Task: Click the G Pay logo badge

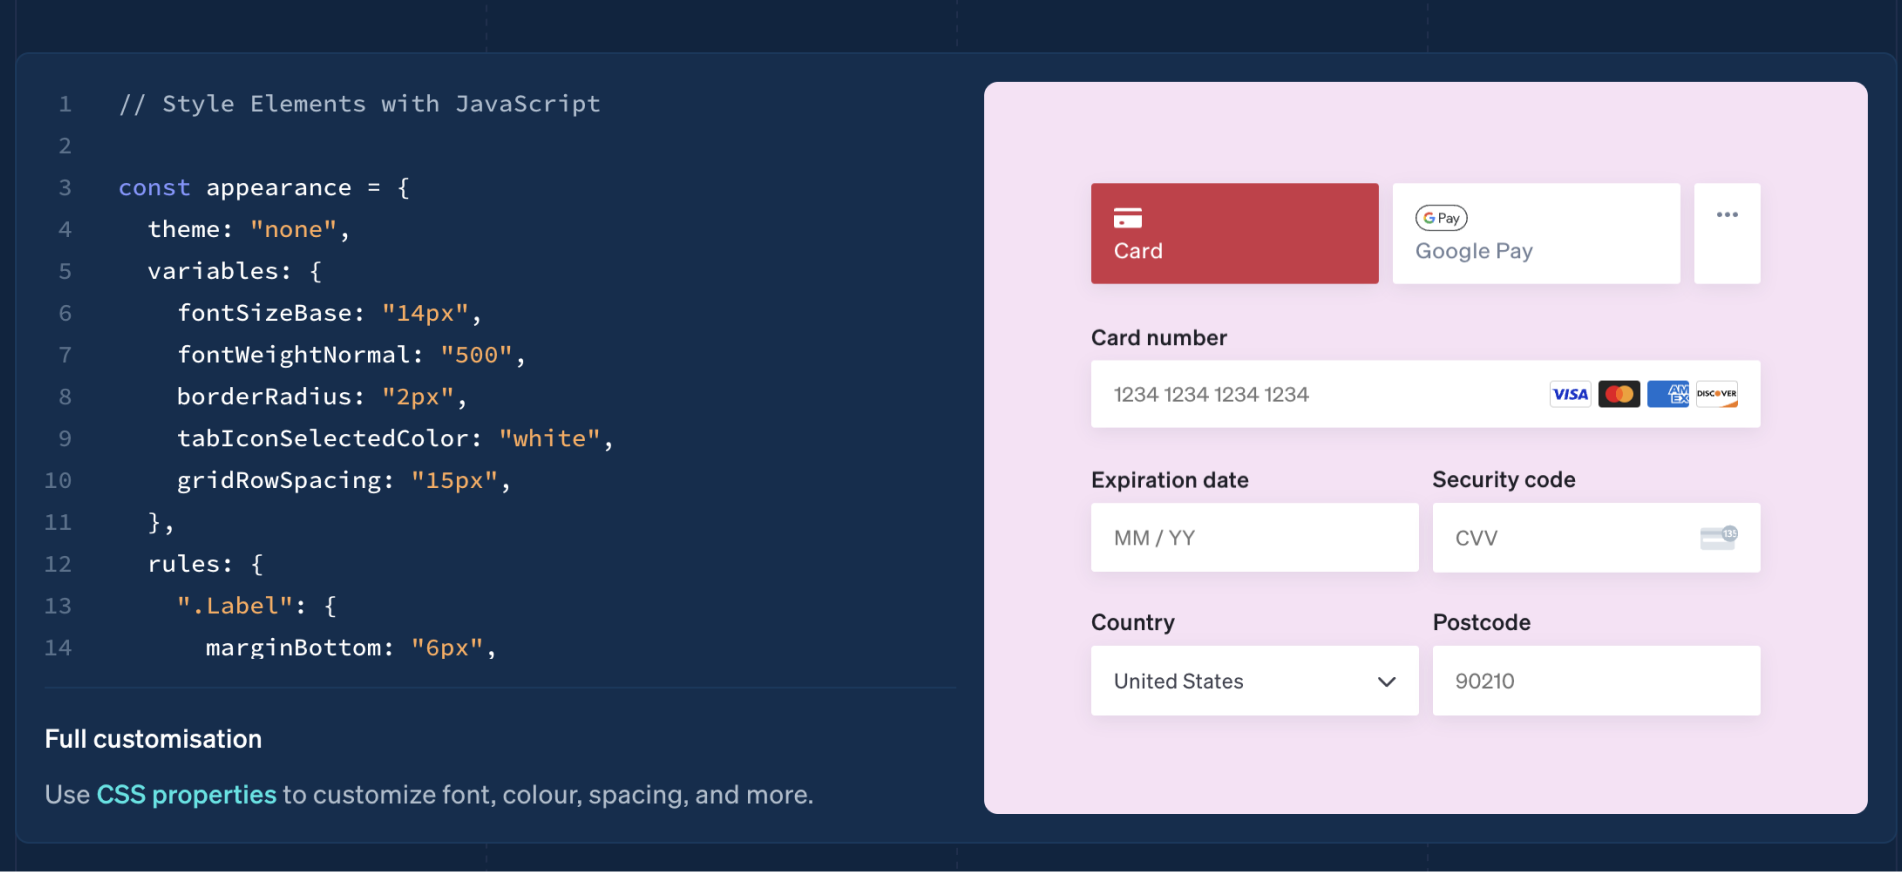Action: tap(1441, 218)
